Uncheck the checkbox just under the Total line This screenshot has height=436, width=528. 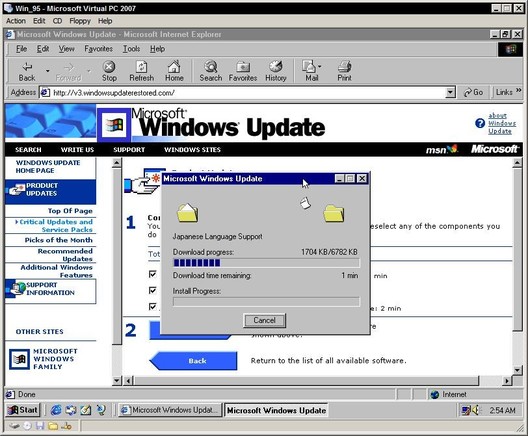click(153, 274)
